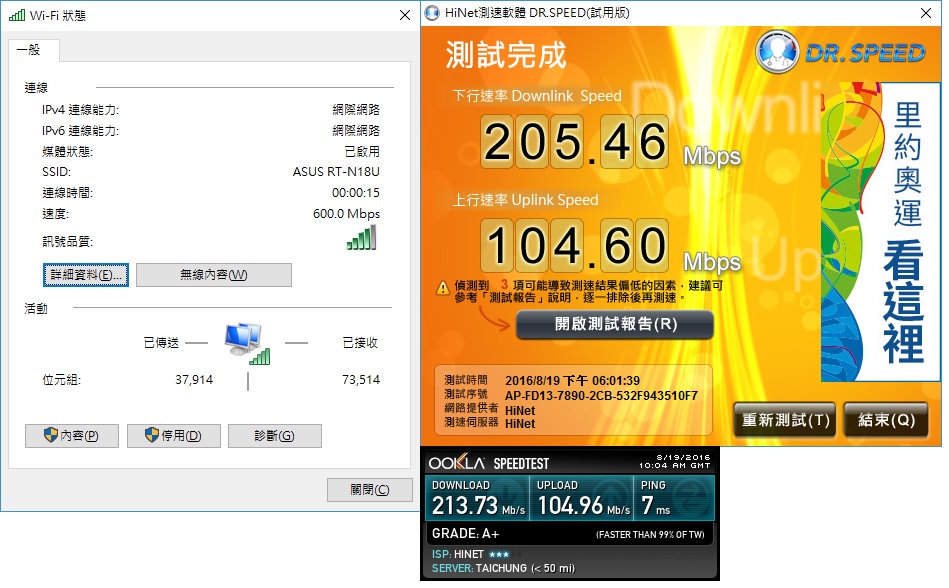
Task: Click the 診斷(G) diagnose button
Action: pyautogui.click(x=275, y=436)
